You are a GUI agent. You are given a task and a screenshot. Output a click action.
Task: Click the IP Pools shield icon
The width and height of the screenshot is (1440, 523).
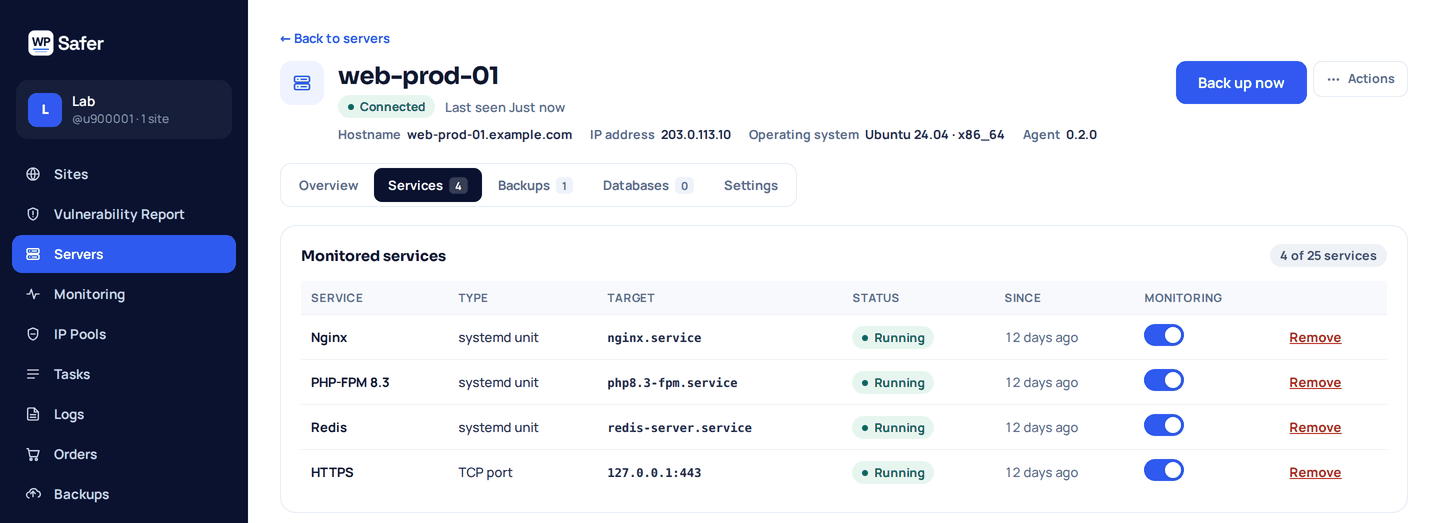pyautogui.click(x=33, y=334)
